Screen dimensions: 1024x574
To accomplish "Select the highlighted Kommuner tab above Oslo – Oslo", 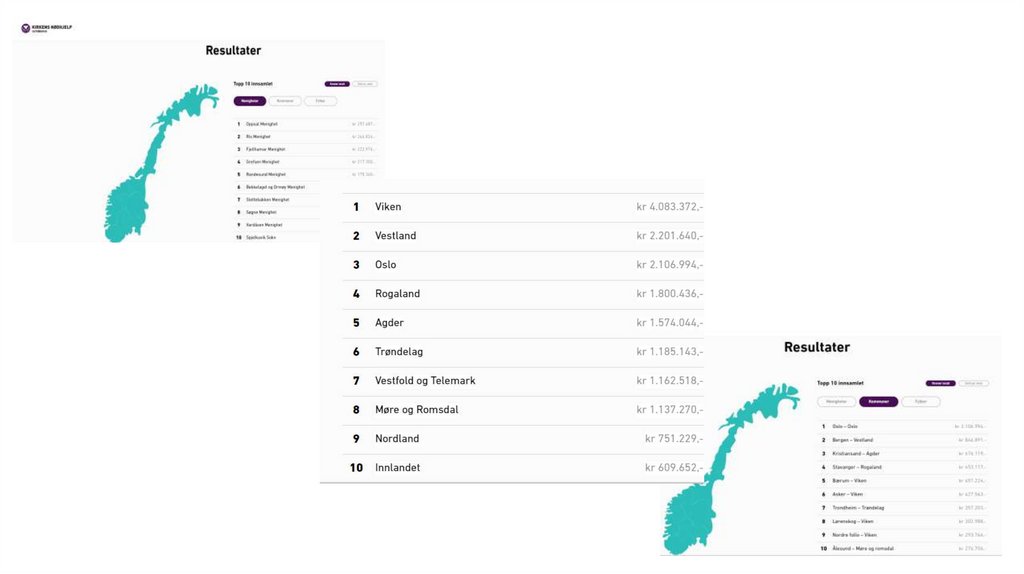I will point(879,402).
